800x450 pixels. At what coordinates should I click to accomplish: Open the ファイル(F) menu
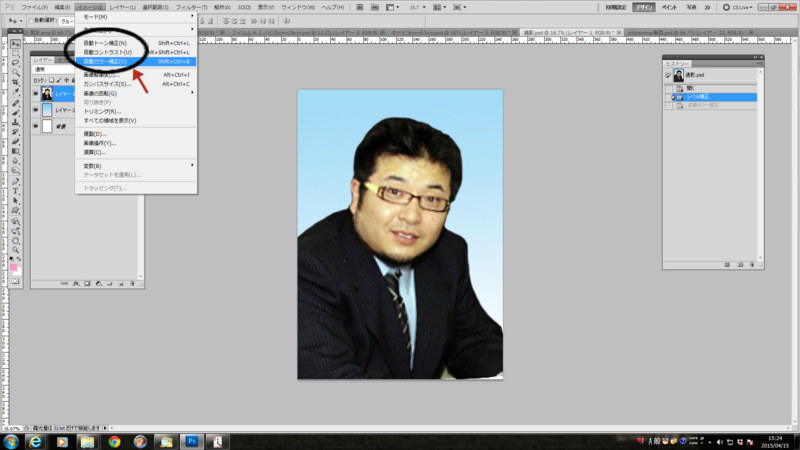coord(34,7)
